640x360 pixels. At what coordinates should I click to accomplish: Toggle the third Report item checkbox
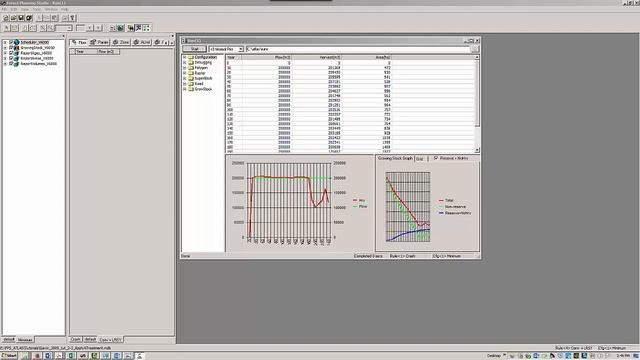(11, 53)
